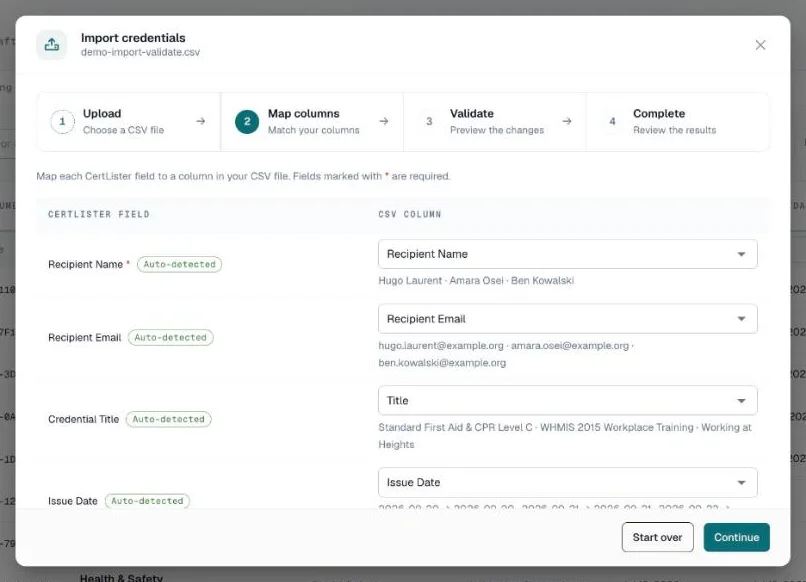The image size is (806, 582).
Task: Click the Recipient Email field label
Action: click(x=84, y=337)
